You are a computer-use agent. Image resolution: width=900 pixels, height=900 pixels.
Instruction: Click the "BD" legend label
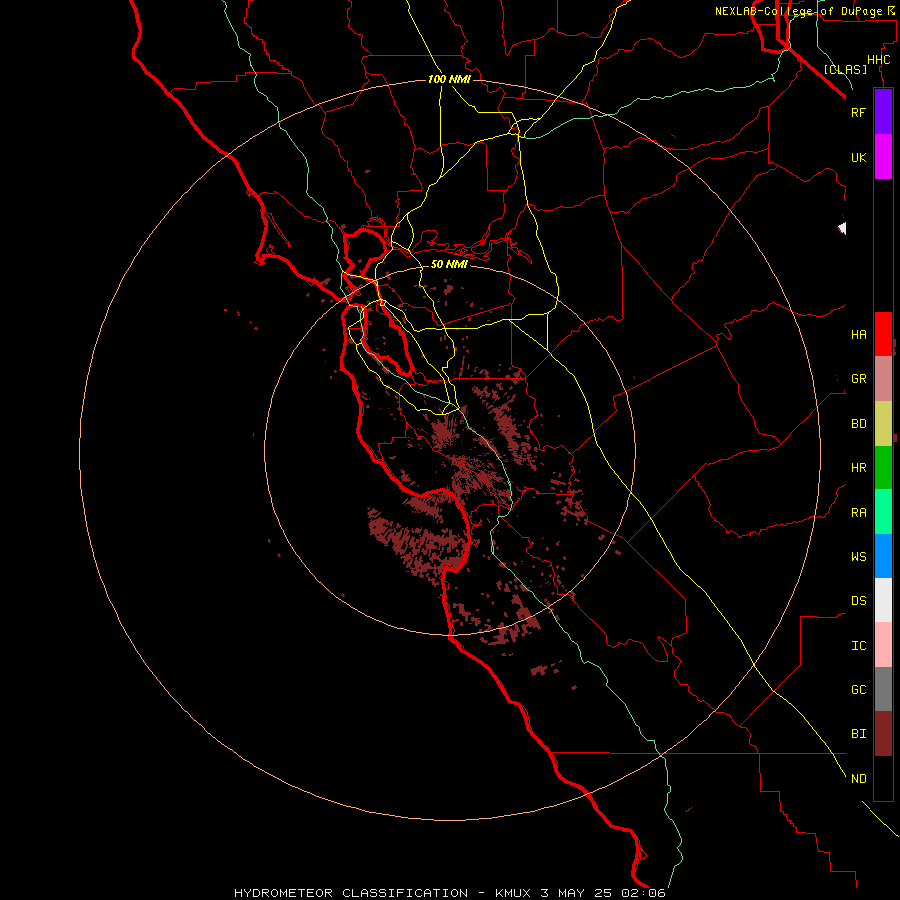tap(858, 424)
